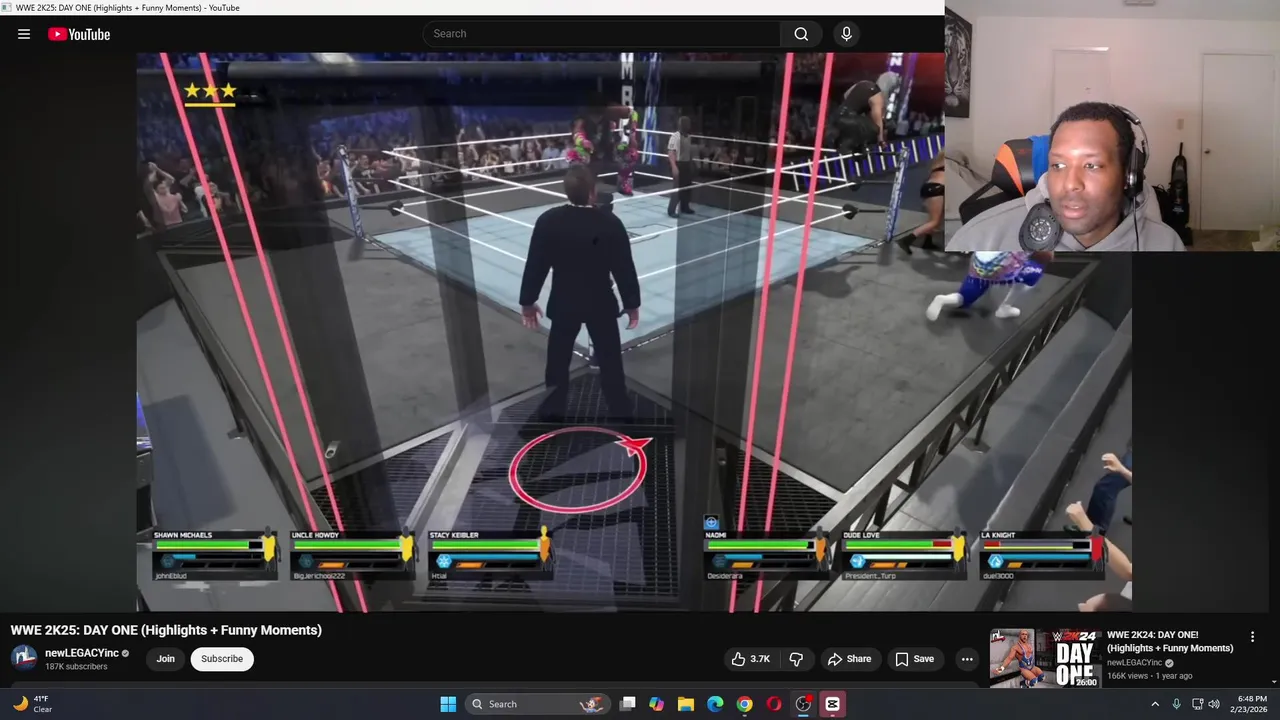Toggle the dislike thumbs down button
This screenshot has width=1280, height=720.
(796, 659)
